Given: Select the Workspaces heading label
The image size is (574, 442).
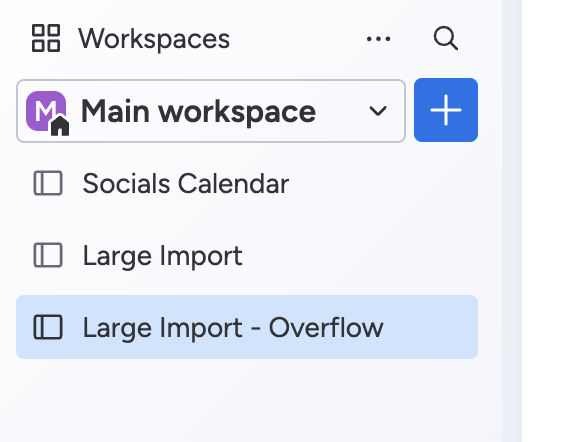Looking at the screenshot, I should coord(154,38).
